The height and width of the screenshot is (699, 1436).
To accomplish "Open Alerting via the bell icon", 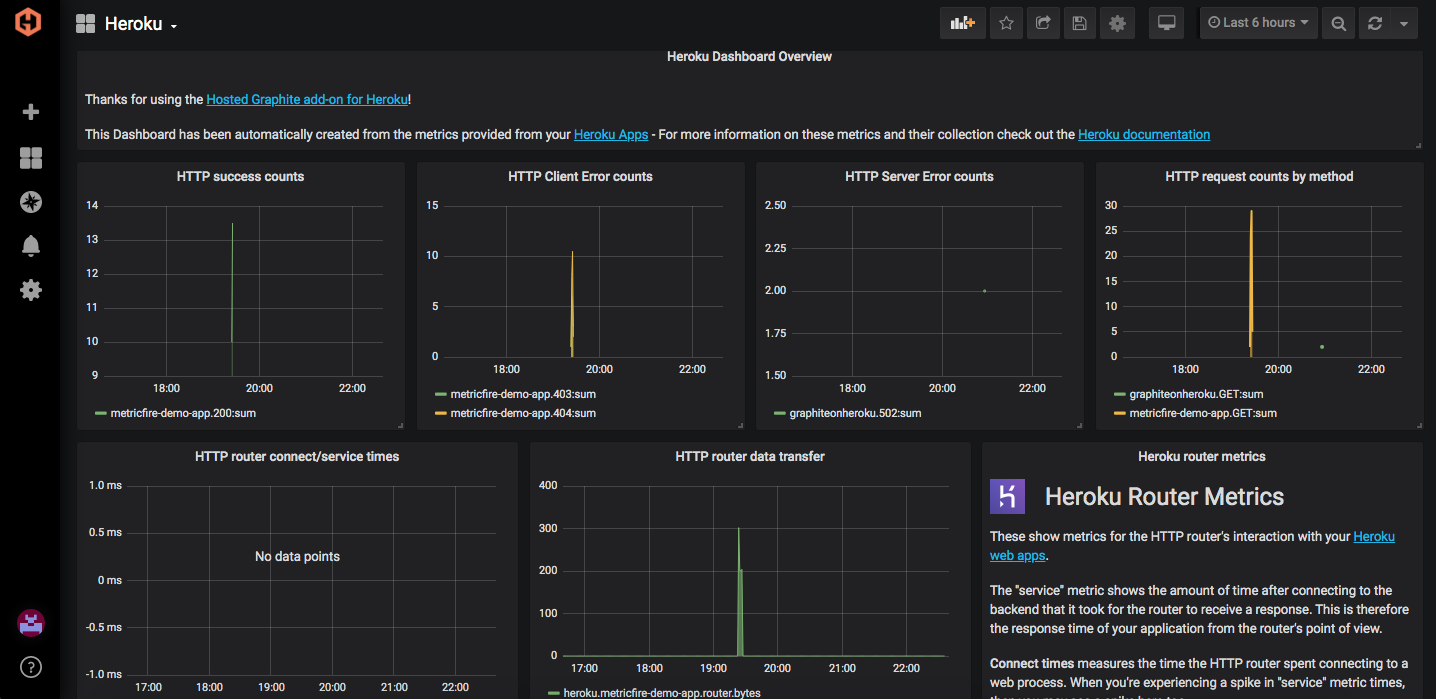I will 31,246.
